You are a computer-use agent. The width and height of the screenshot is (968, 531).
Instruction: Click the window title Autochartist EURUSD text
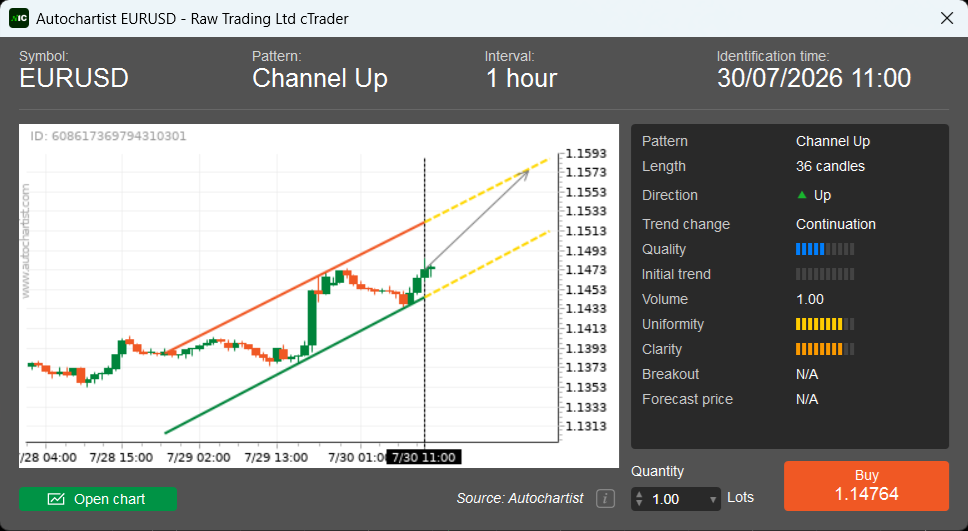[x=192, y=19]
